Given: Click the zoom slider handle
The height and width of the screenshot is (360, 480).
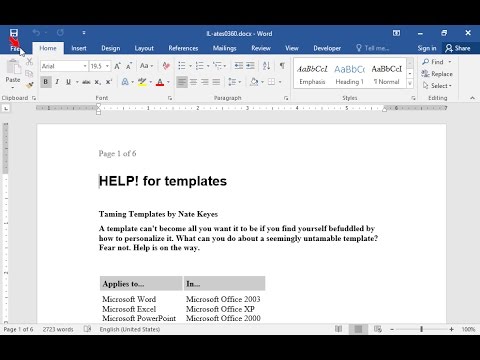Looking at the screenshot, I should 422,329.
